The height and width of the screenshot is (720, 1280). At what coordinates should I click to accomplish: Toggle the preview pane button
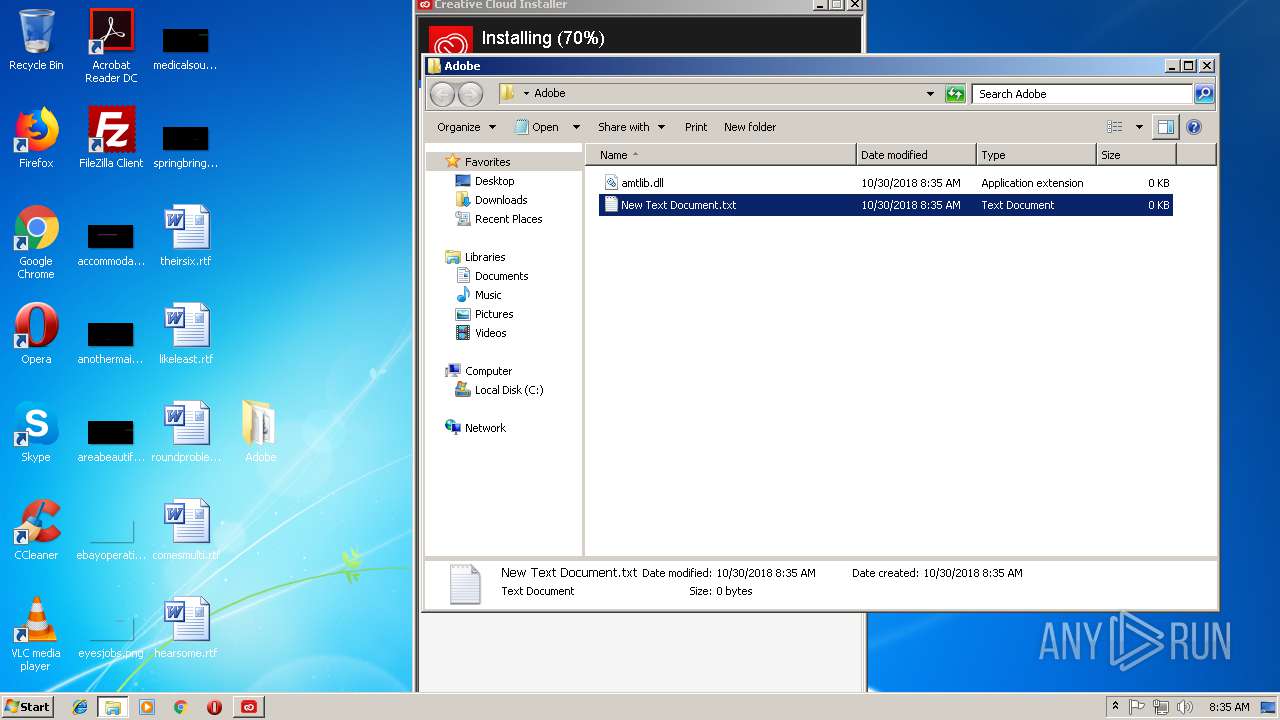click(1165, 127)
